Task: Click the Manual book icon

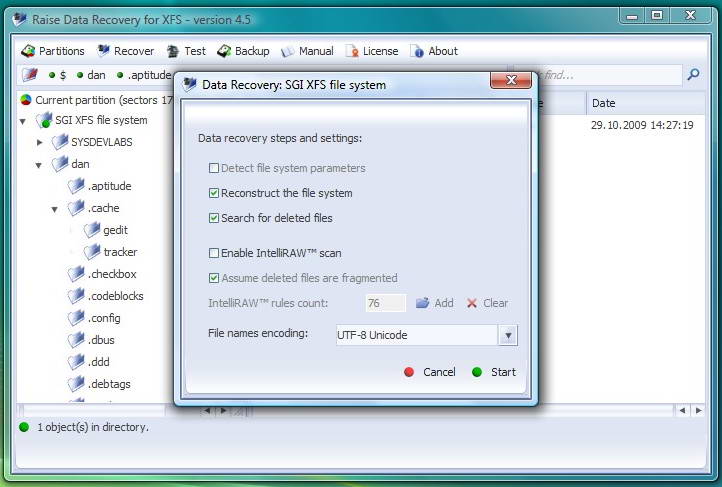Action: tap(287, 52)
